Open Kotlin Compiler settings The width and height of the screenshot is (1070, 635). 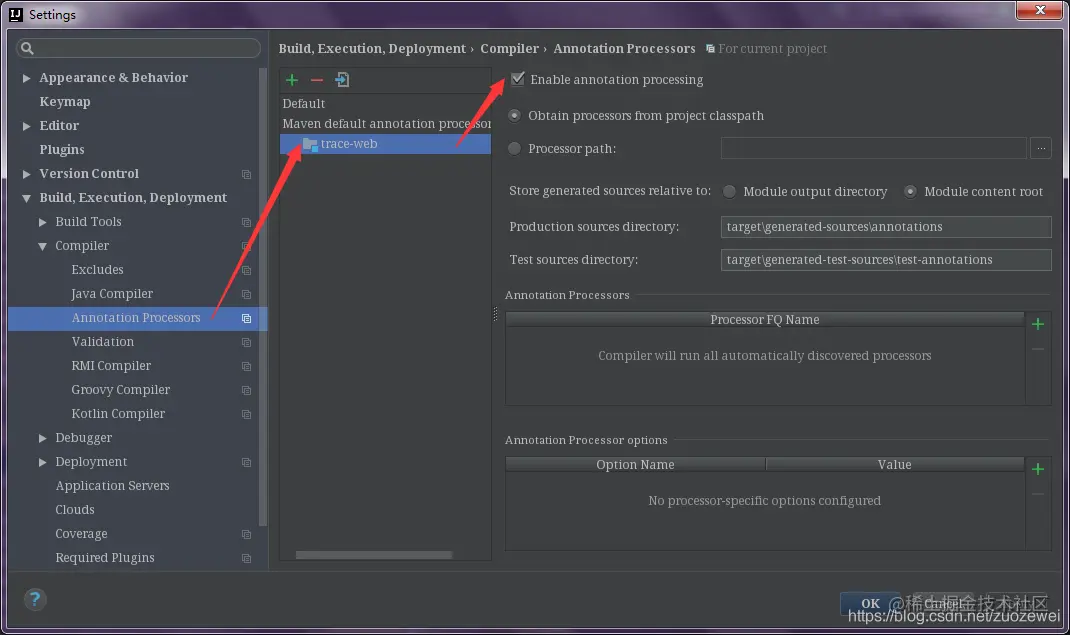point(118,414)
